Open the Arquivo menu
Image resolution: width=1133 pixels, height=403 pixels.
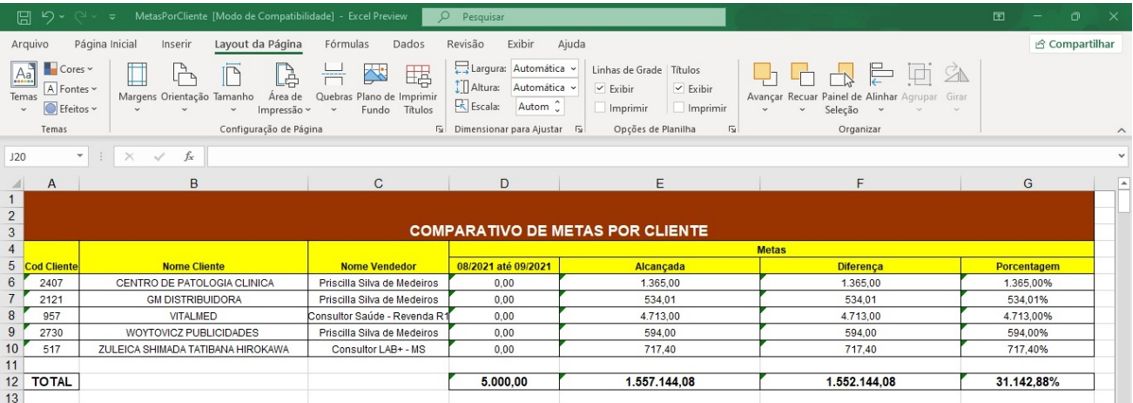coord(30,44)
